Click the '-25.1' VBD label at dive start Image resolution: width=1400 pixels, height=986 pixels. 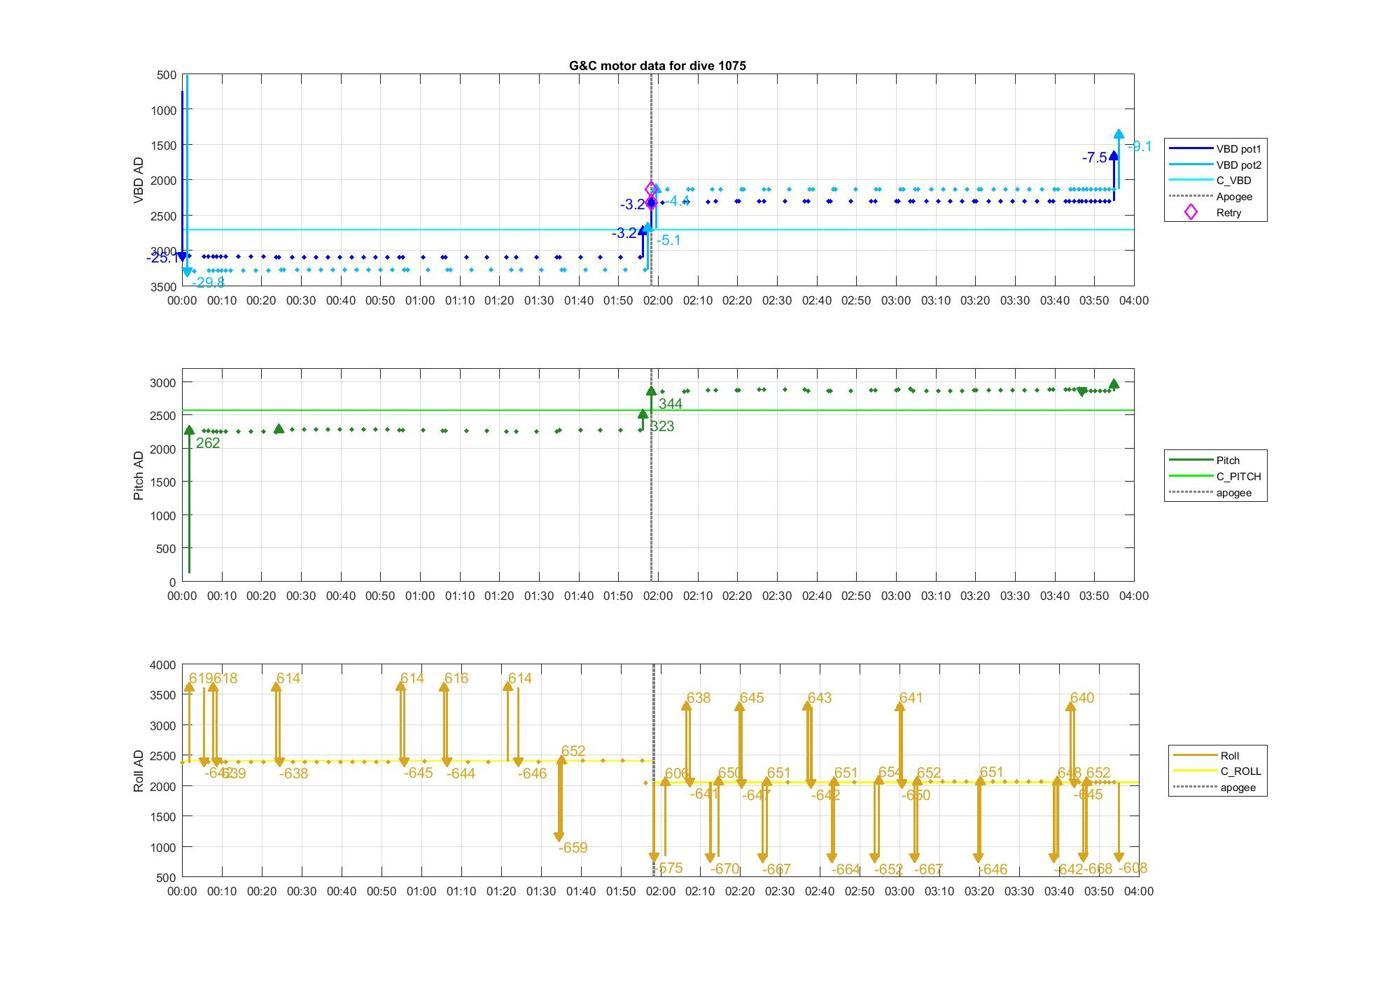(163, 258)
